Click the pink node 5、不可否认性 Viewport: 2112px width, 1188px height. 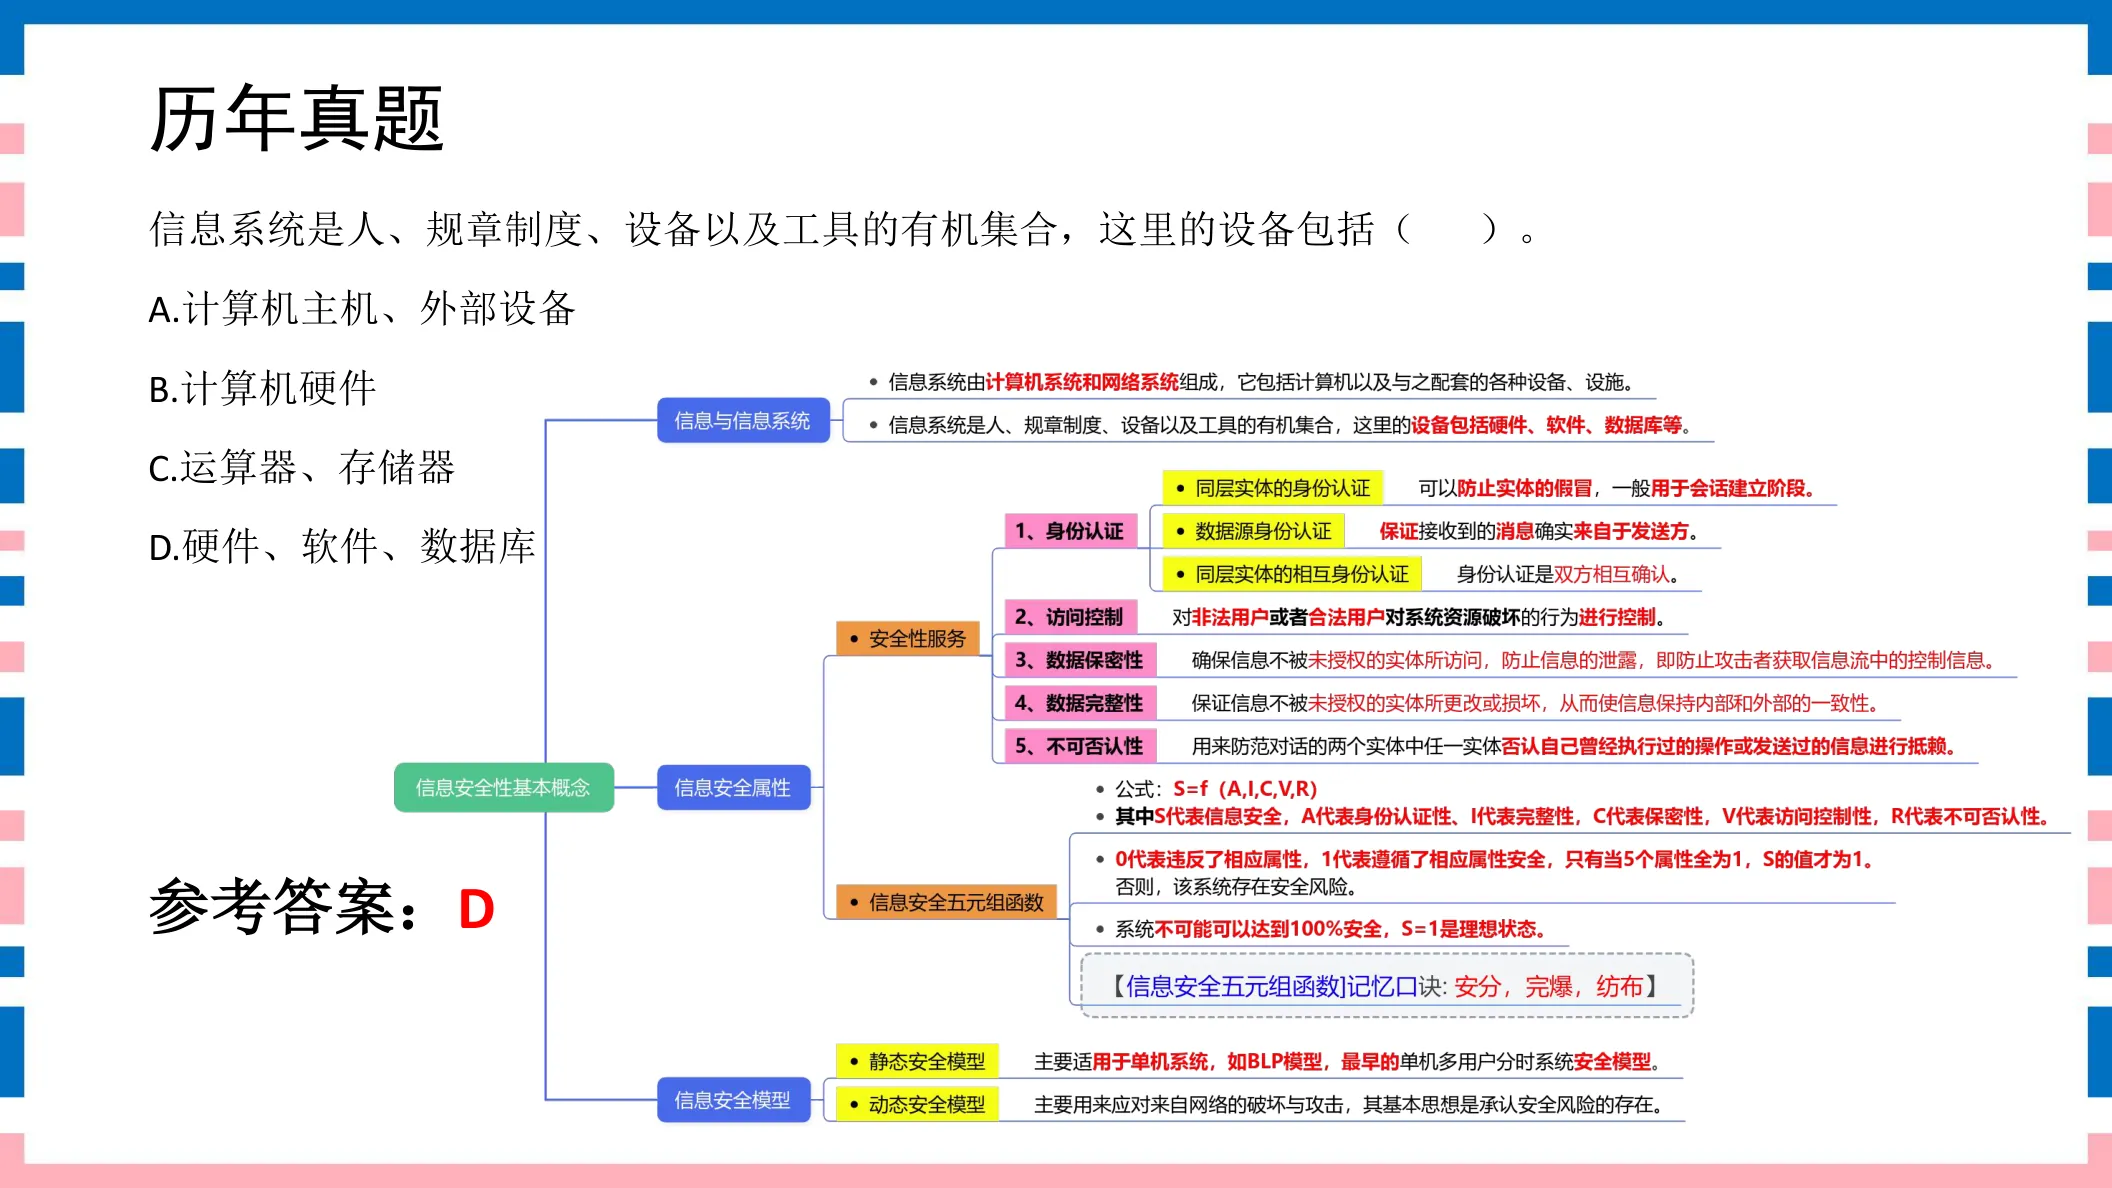pyautogui.click(x=1080, y=746)
